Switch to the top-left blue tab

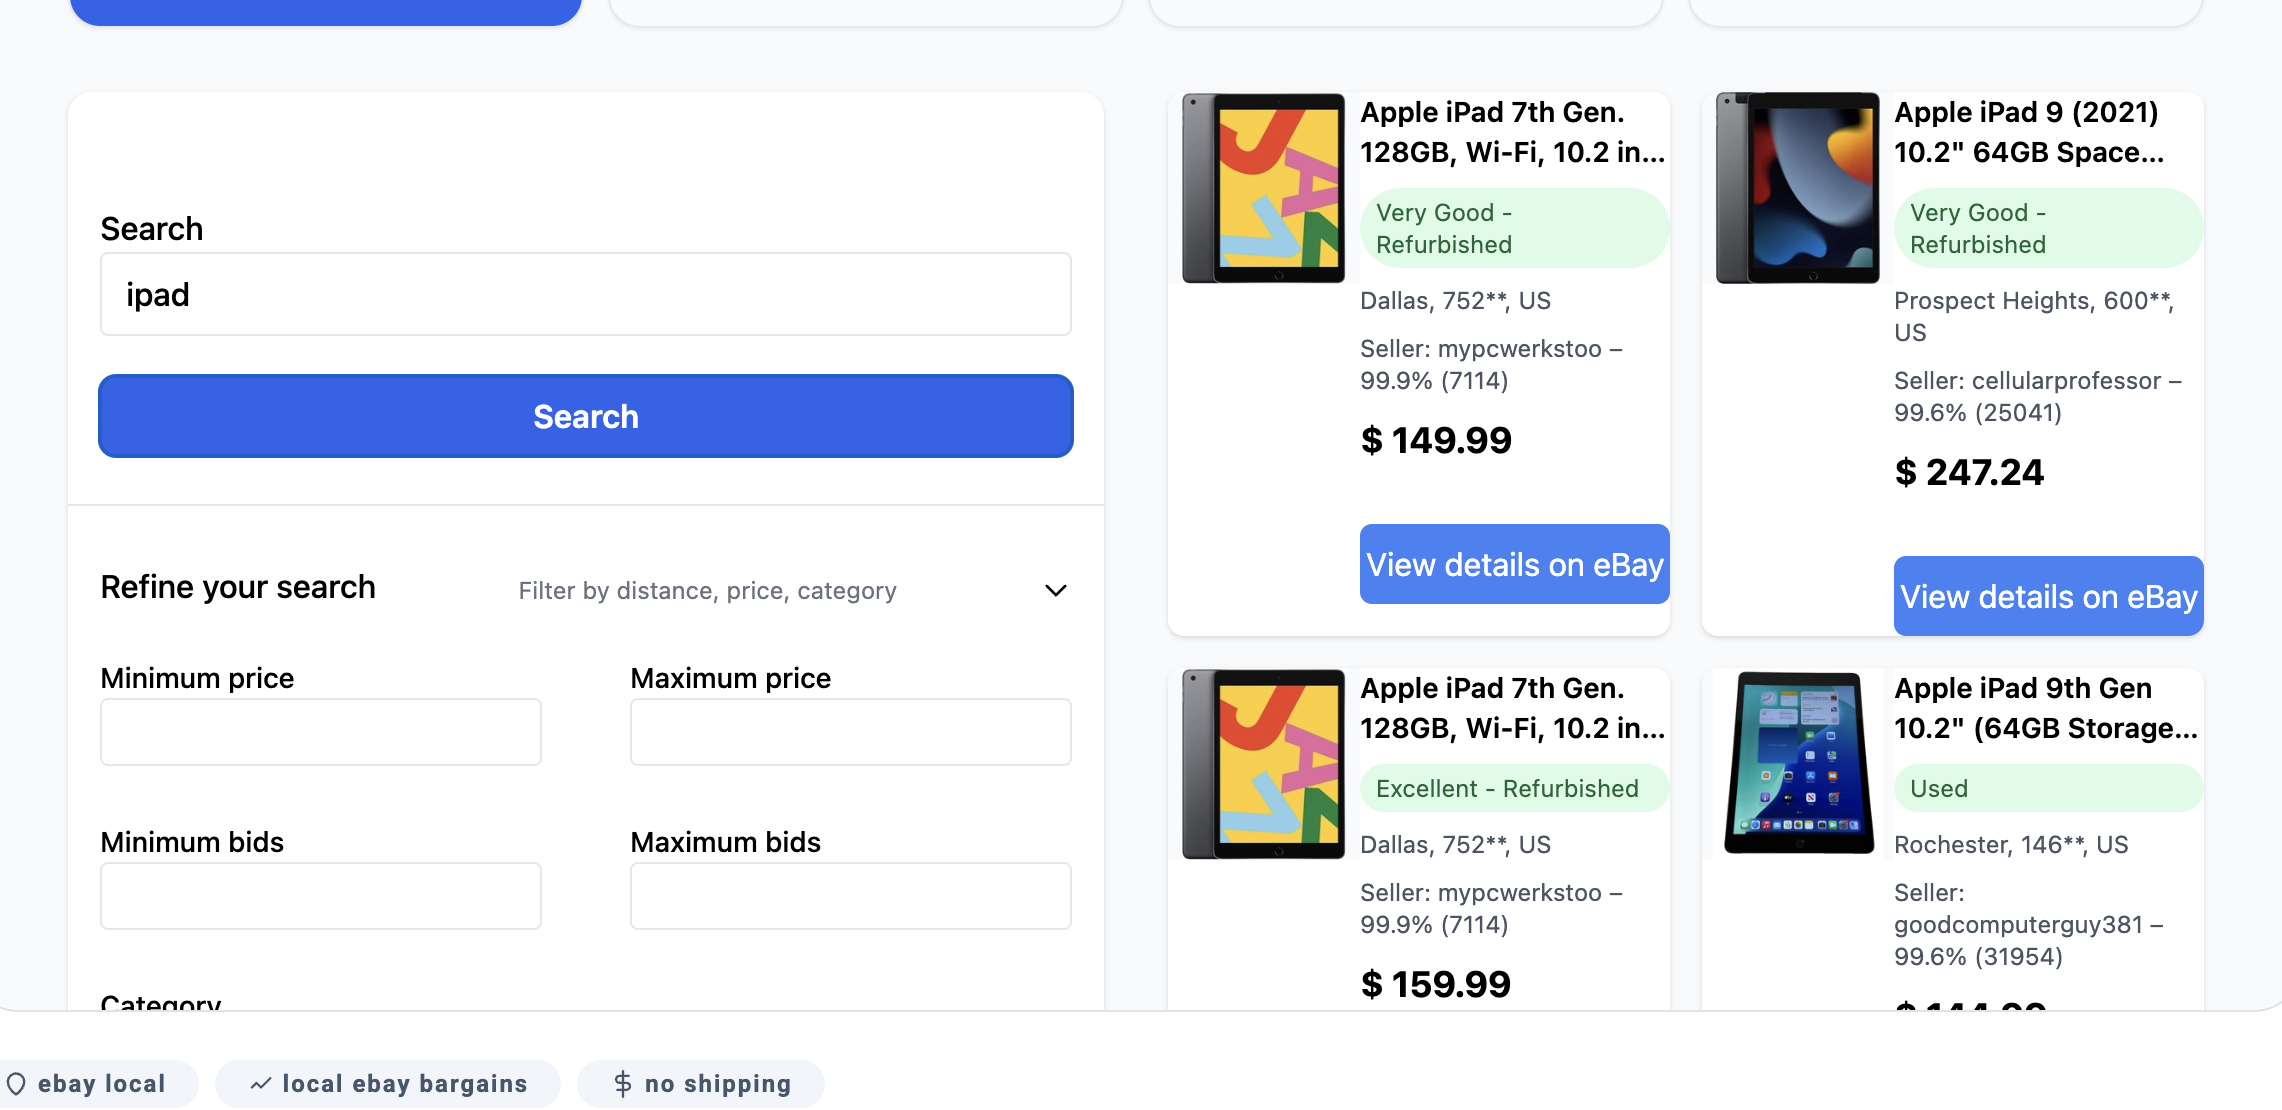pos(326,8)
